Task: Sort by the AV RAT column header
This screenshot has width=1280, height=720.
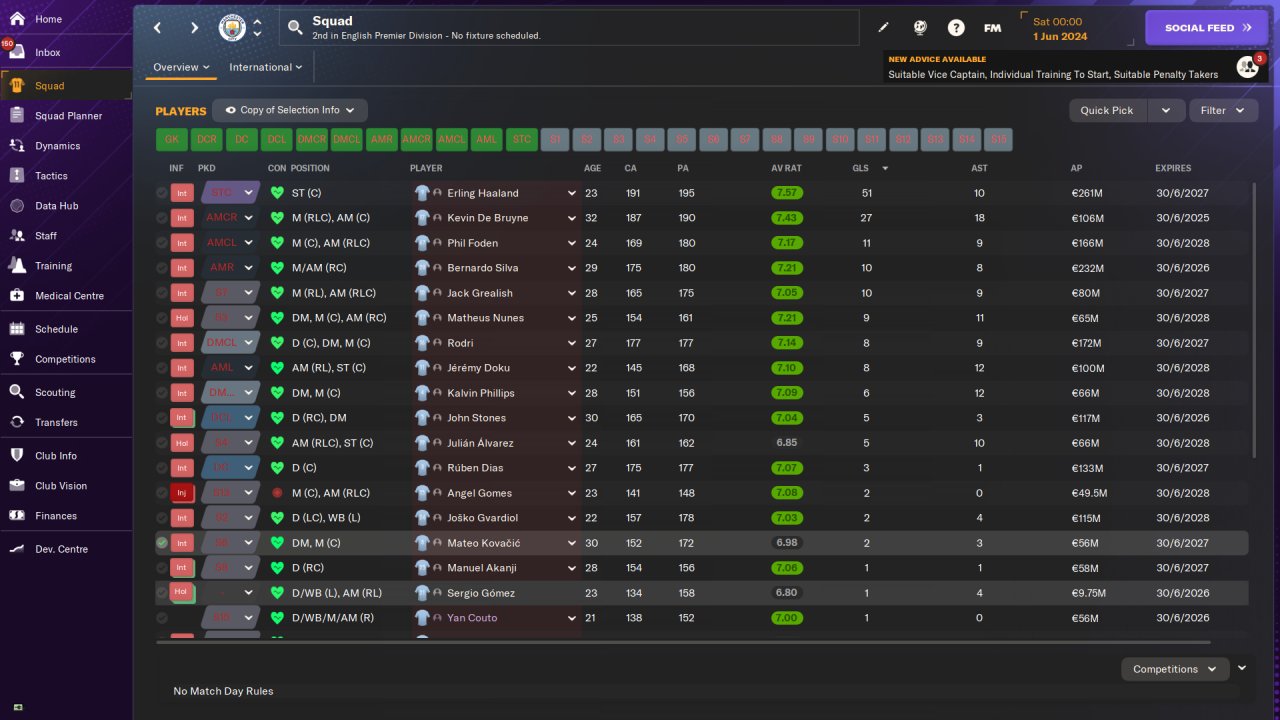Action: 786,168
